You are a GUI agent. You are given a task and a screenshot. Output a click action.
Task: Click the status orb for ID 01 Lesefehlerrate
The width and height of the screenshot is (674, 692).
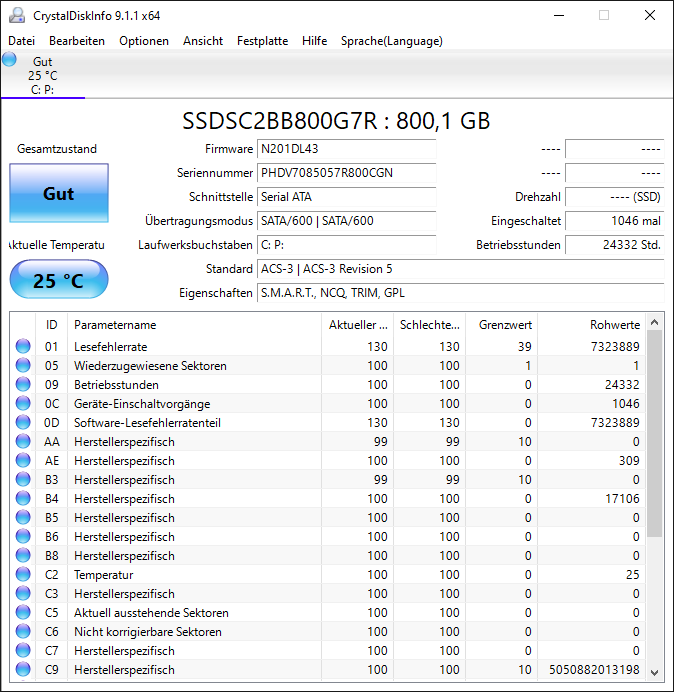[x=23, y=346]
